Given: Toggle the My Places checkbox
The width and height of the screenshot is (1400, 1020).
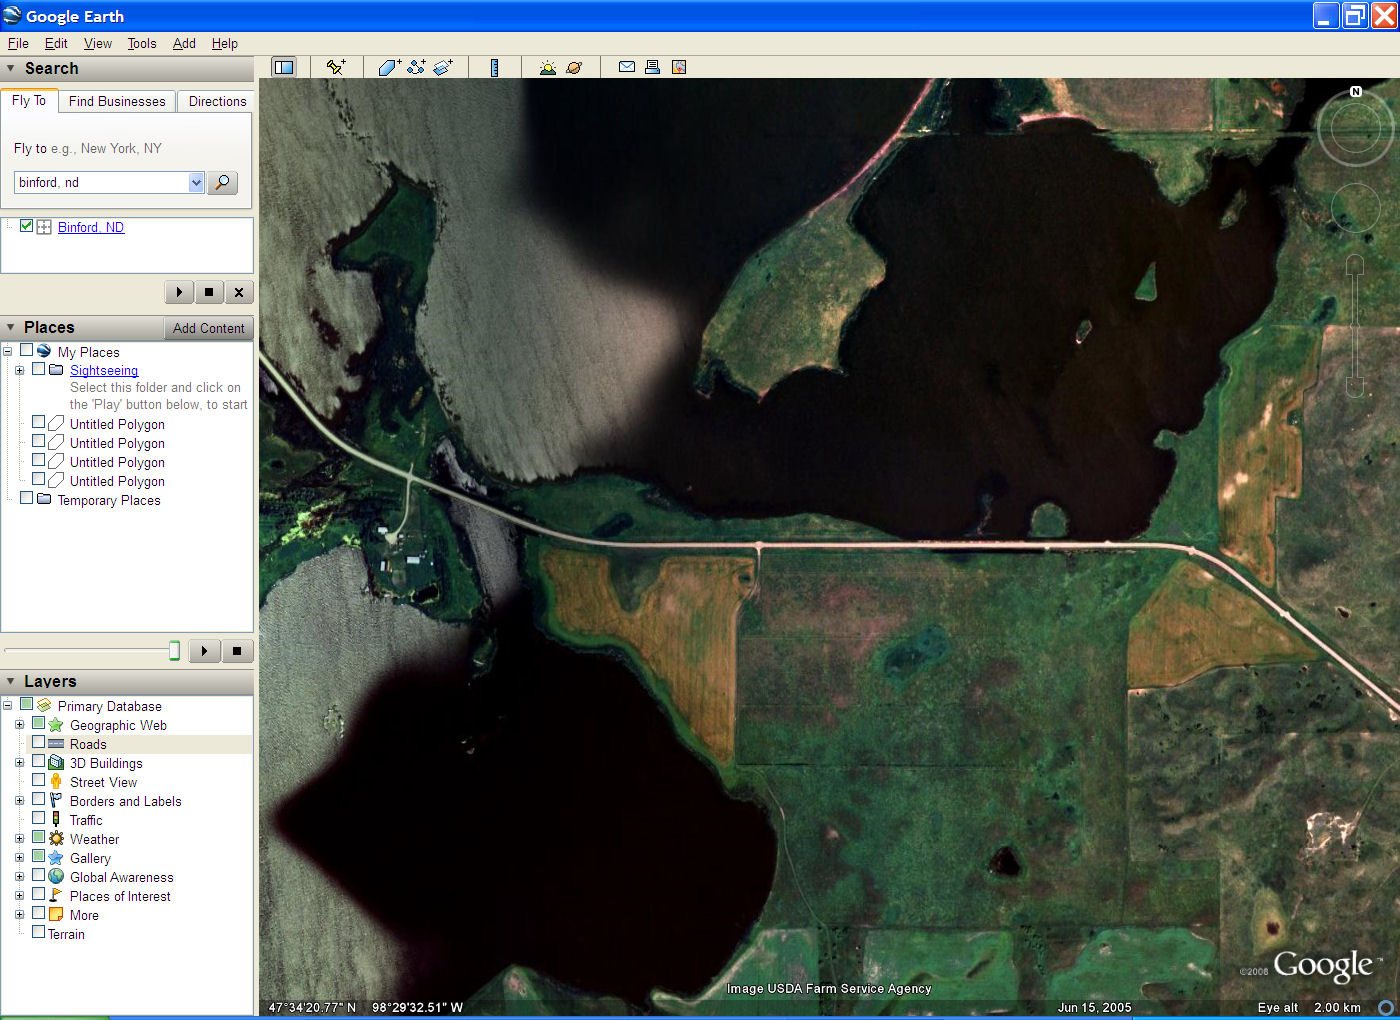Looking at the screenshot, I should [x=26, y=351].
